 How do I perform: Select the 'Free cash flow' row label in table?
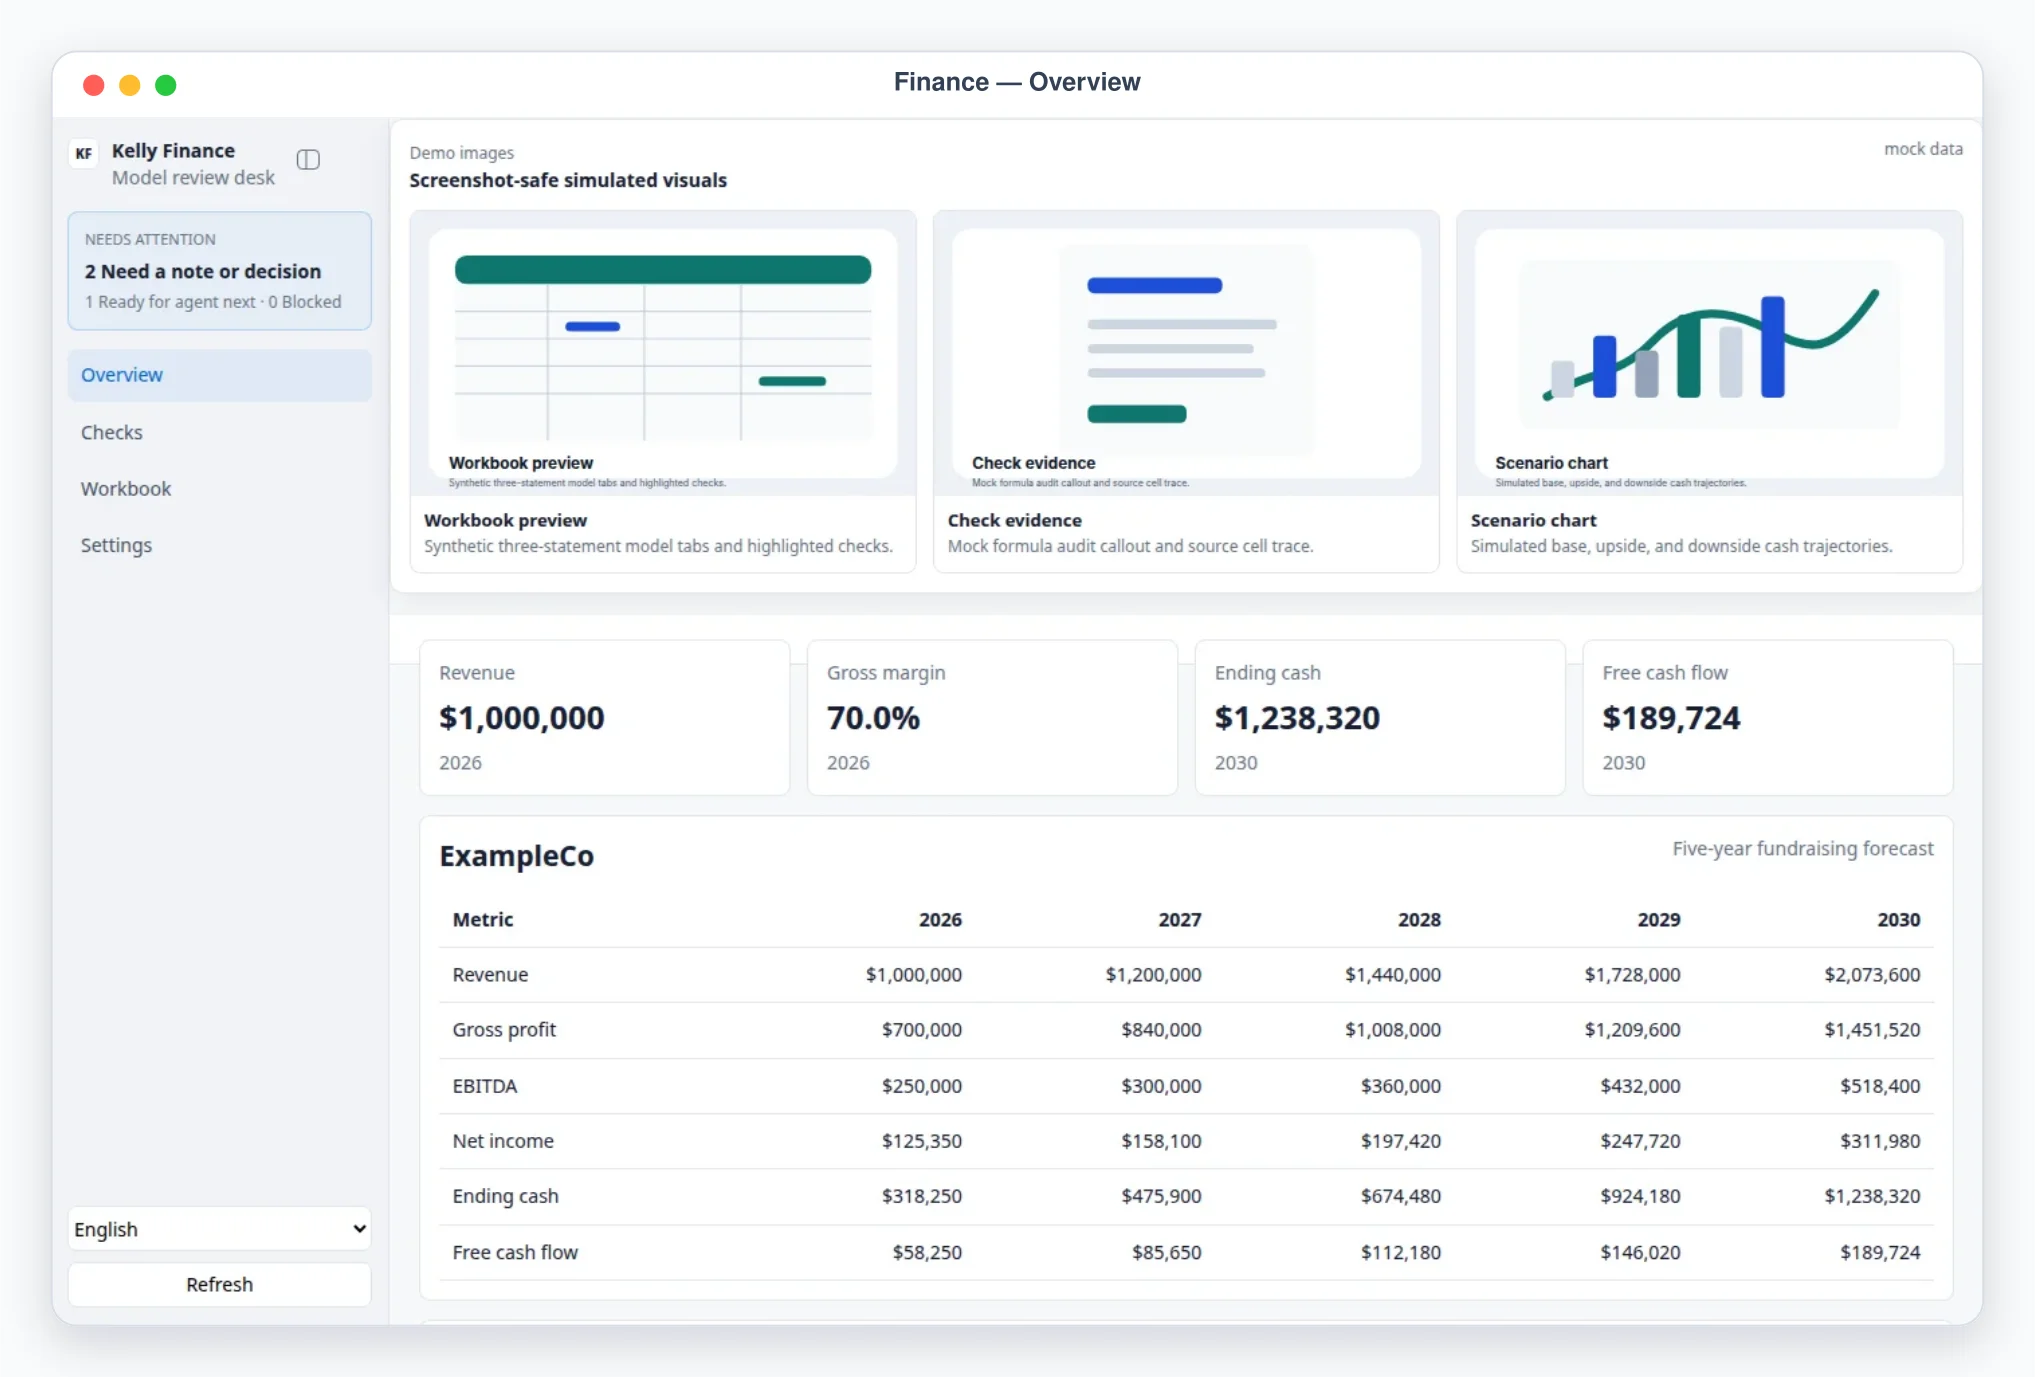point(515,1252)
